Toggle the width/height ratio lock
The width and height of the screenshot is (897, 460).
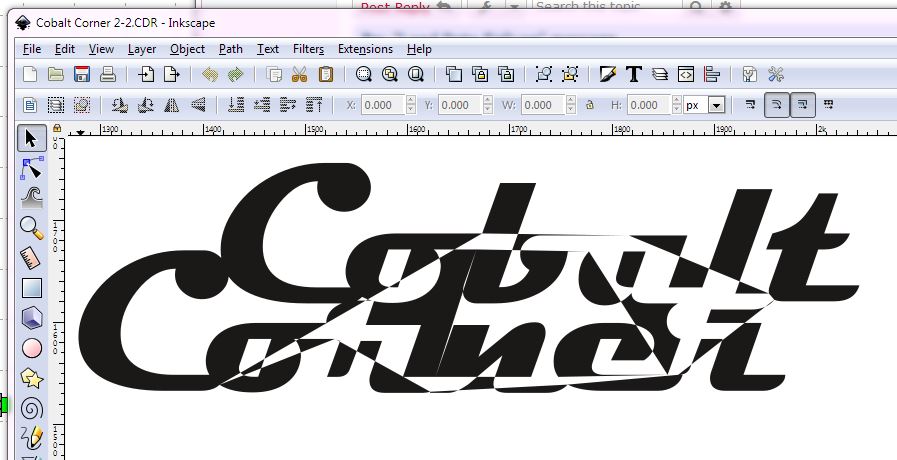click(590, 105)
